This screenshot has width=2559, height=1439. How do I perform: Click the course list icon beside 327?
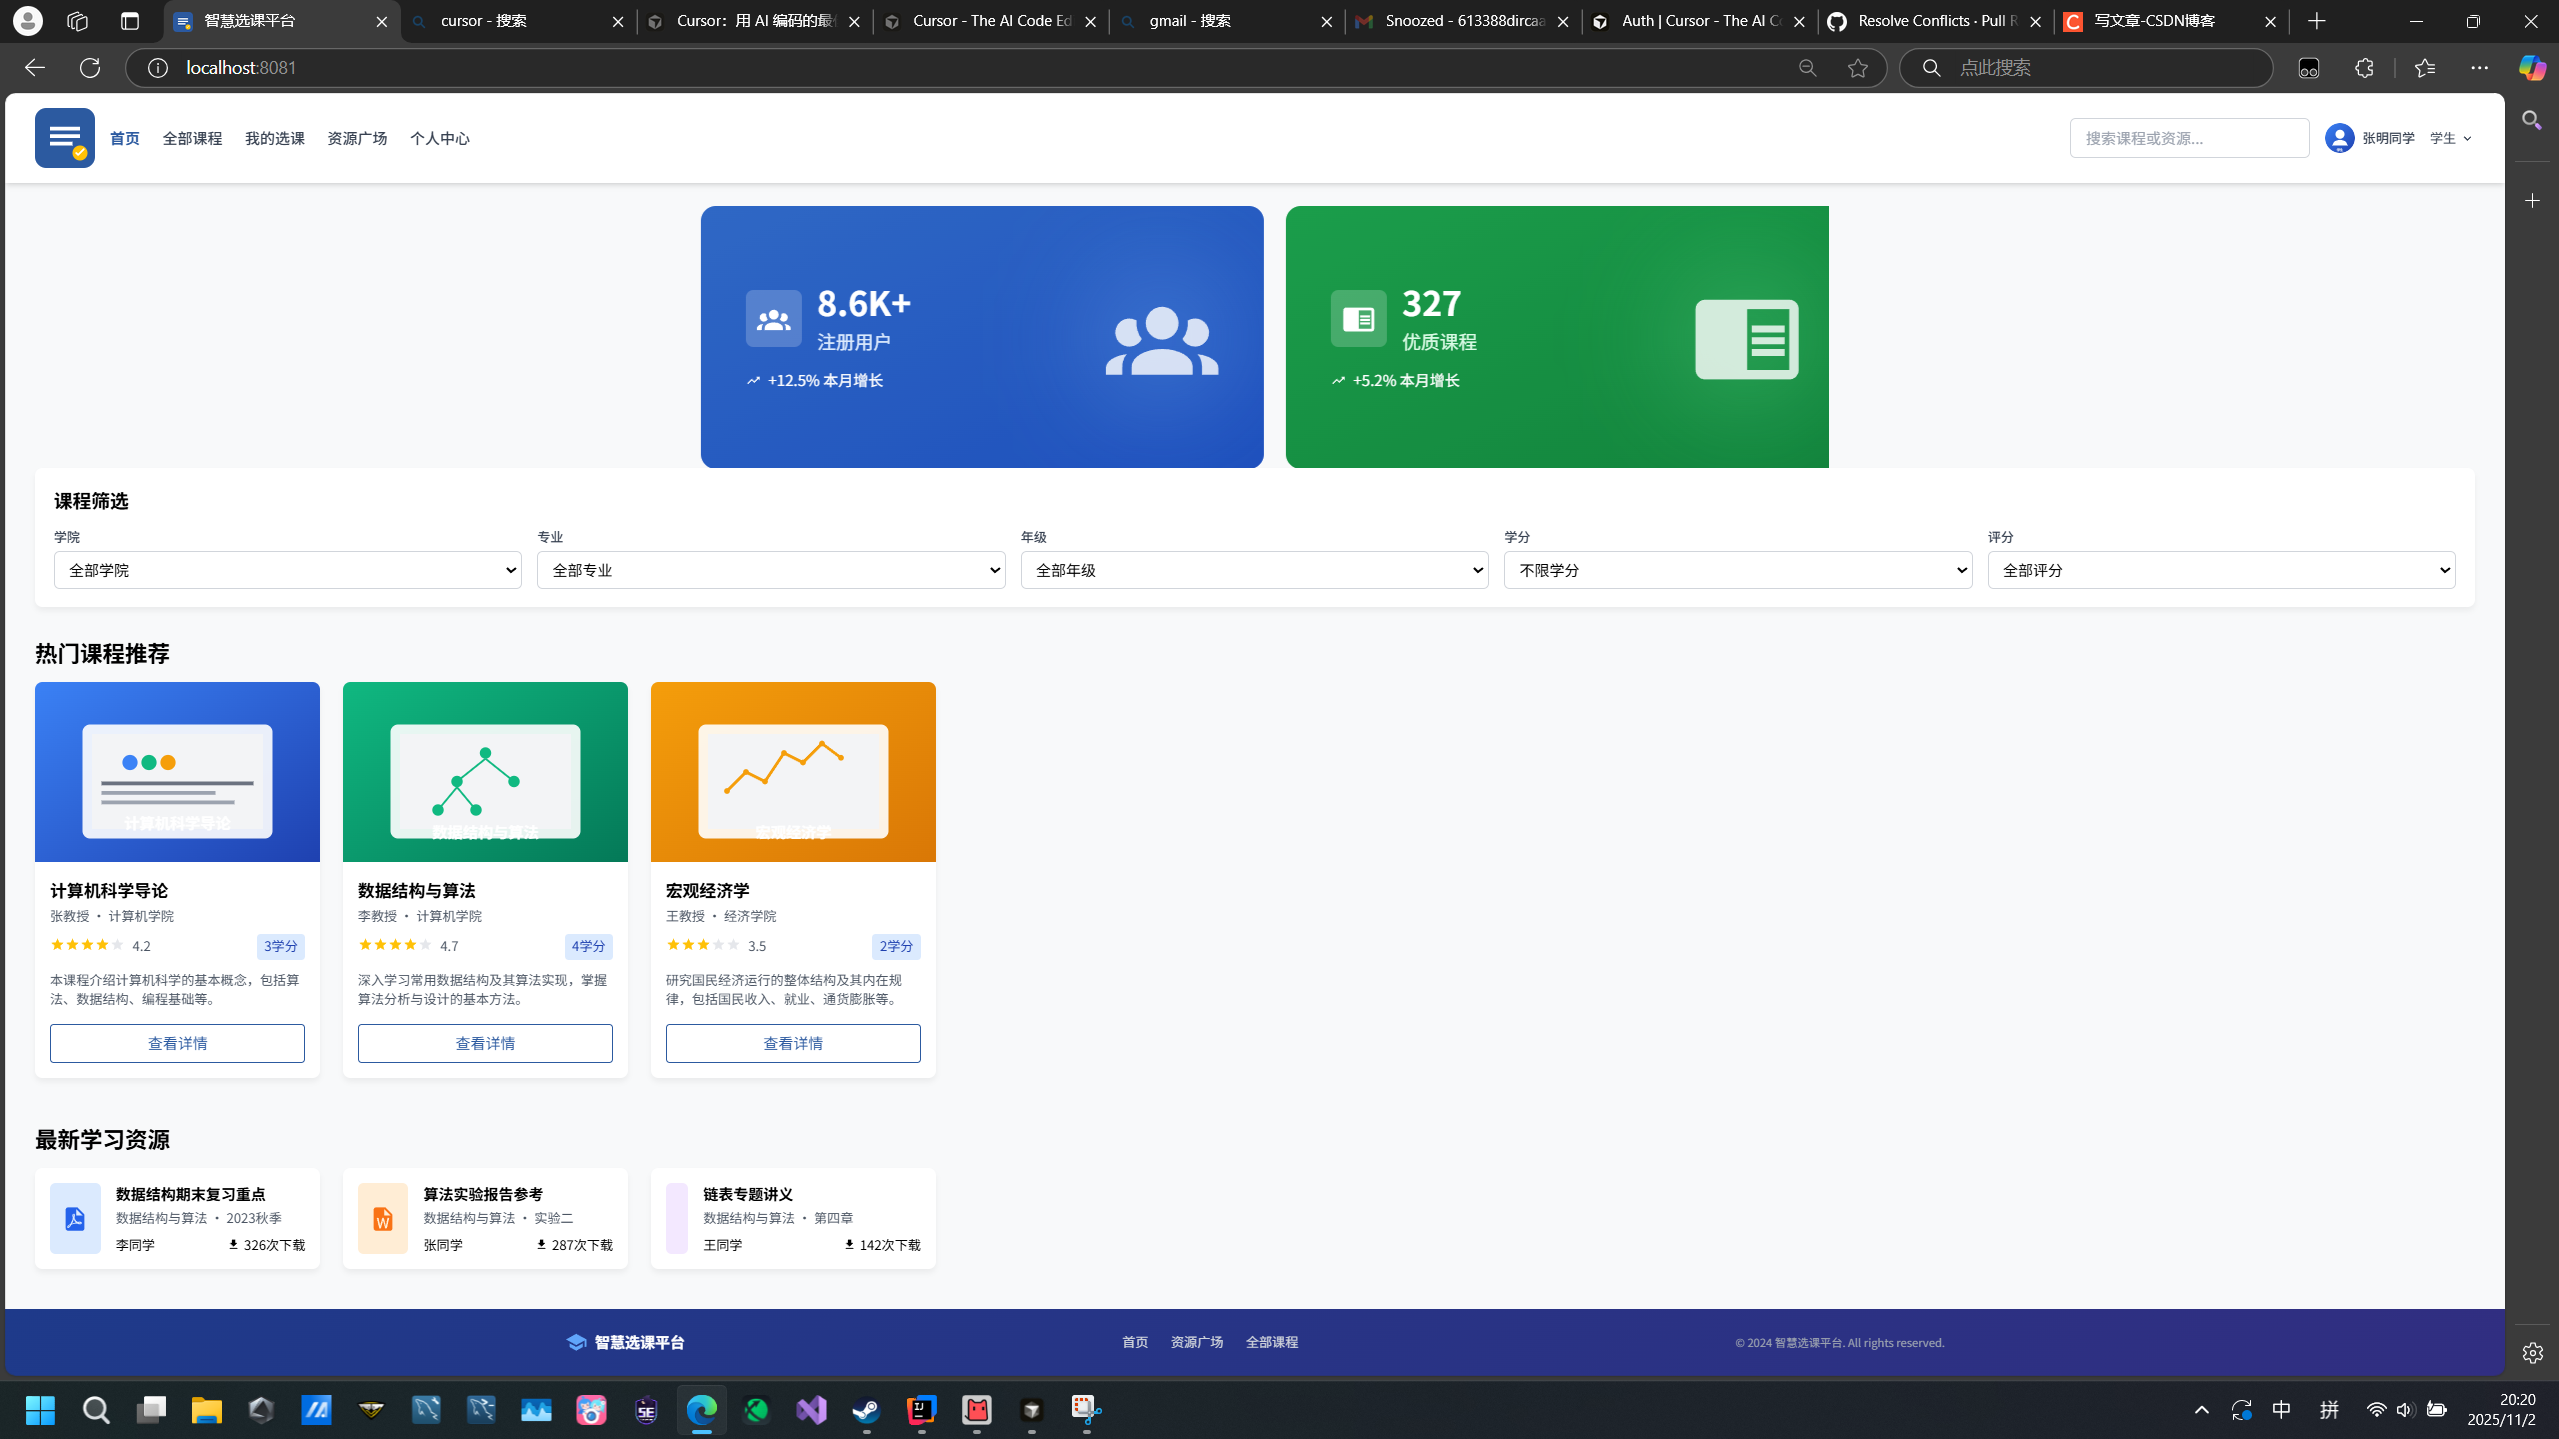[1357, 319]
